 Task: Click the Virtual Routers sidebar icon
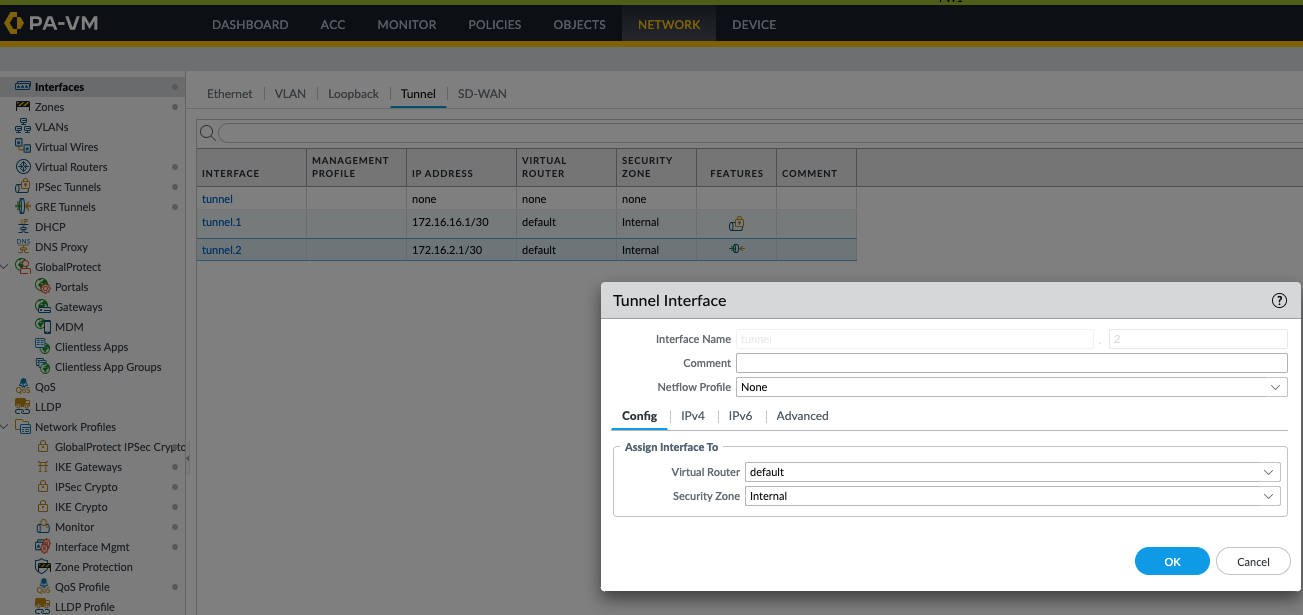(x=24, y=167)
